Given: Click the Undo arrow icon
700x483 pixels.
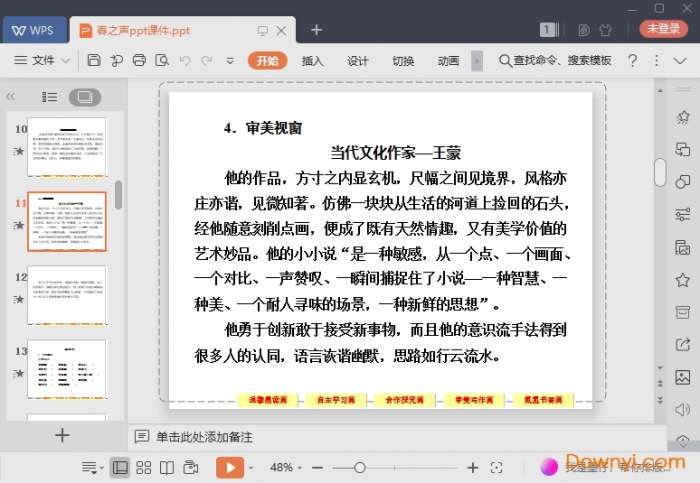Looking at the screenshot, I should coord(185,60).
